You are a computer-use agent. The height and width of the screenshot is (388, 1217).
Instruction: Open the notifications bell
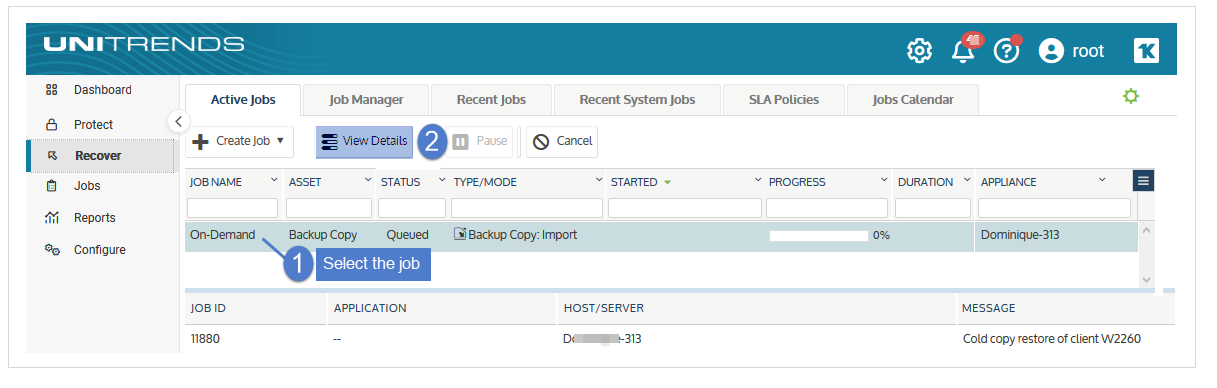tap(963, 51)
